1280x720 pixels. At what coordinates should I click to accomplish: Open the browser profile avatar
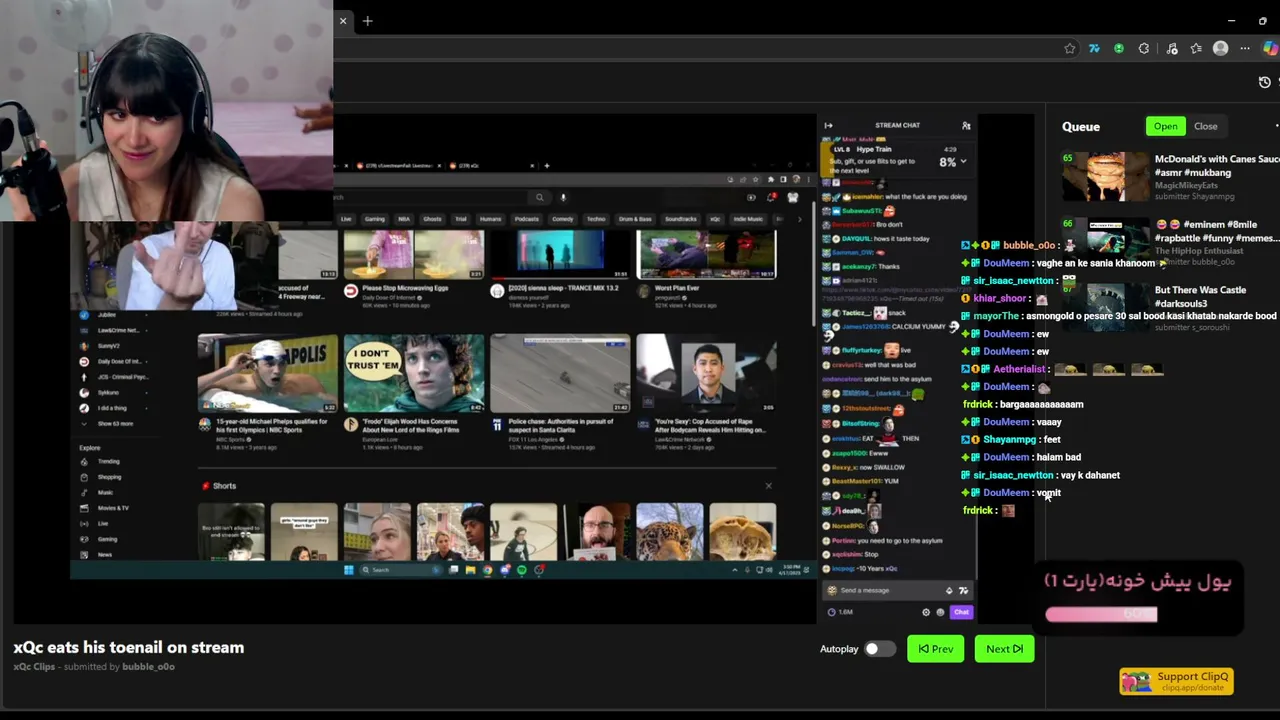click(1220, 48)
